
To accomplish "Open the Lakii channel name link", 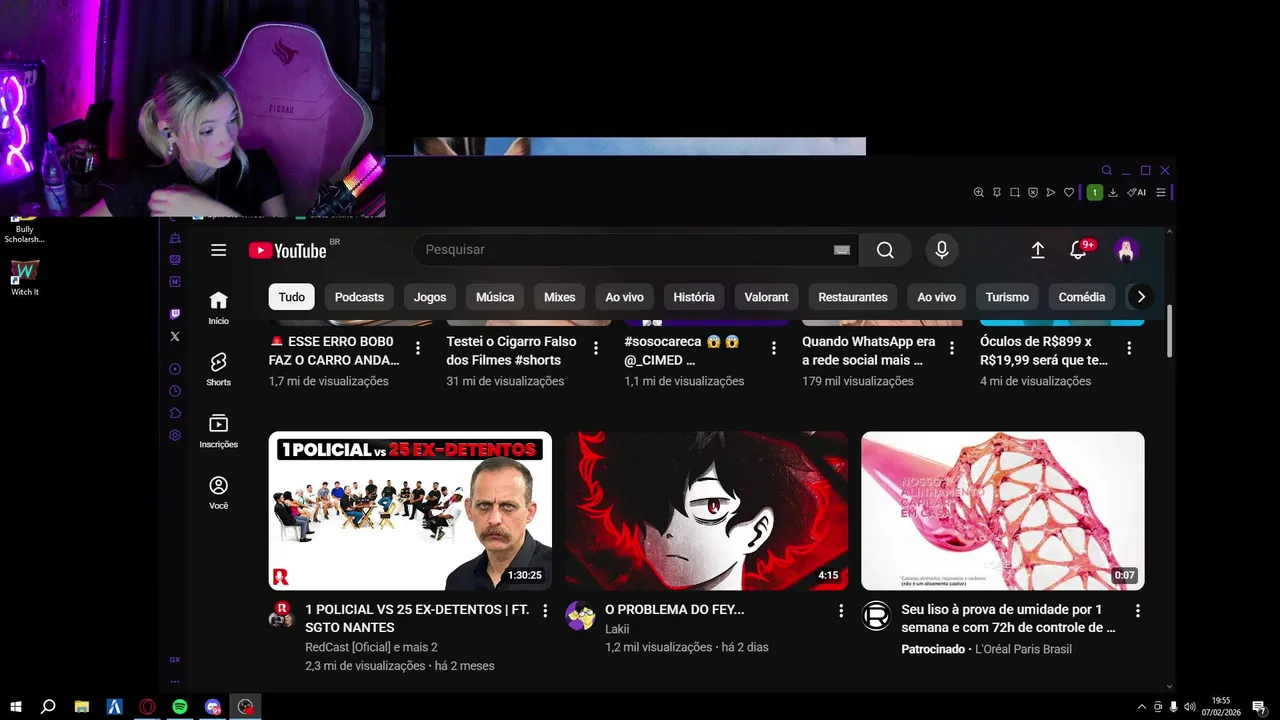I will point(617,629).
